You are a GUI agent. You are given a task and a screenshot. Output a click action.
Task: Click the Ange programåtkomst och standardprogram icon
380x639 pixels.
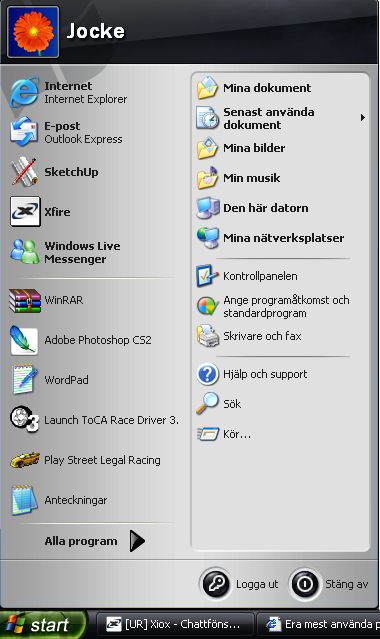(208, 306)
